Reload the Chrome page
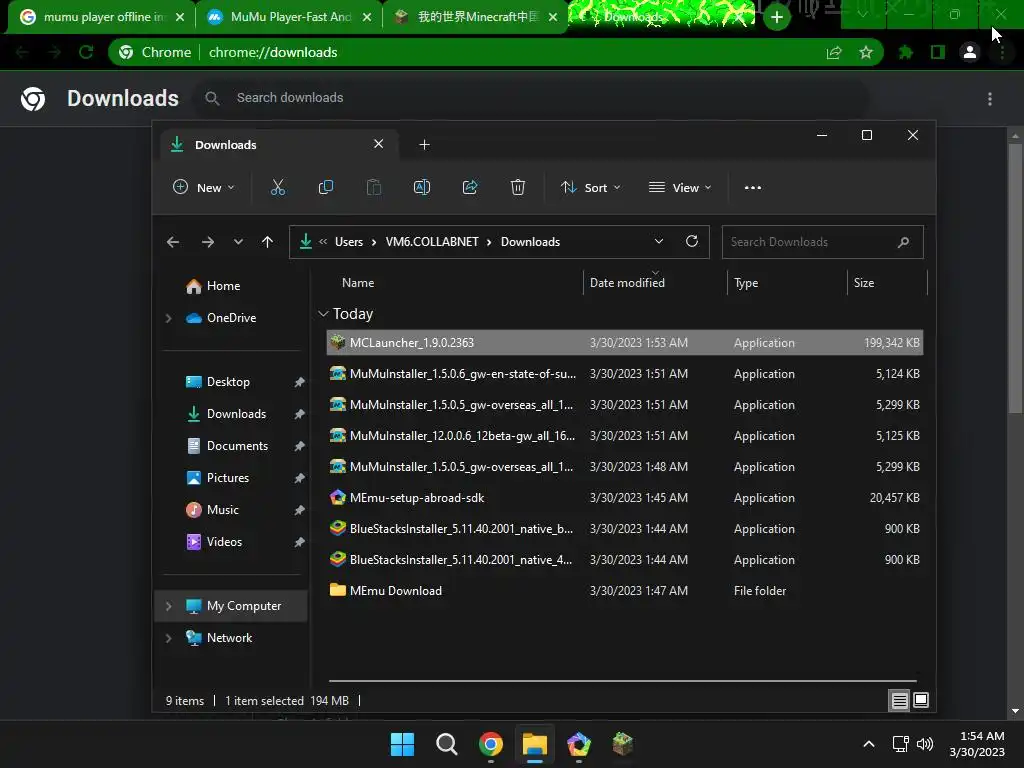This screenshot has height=768, width=1024. coord(86,52)
